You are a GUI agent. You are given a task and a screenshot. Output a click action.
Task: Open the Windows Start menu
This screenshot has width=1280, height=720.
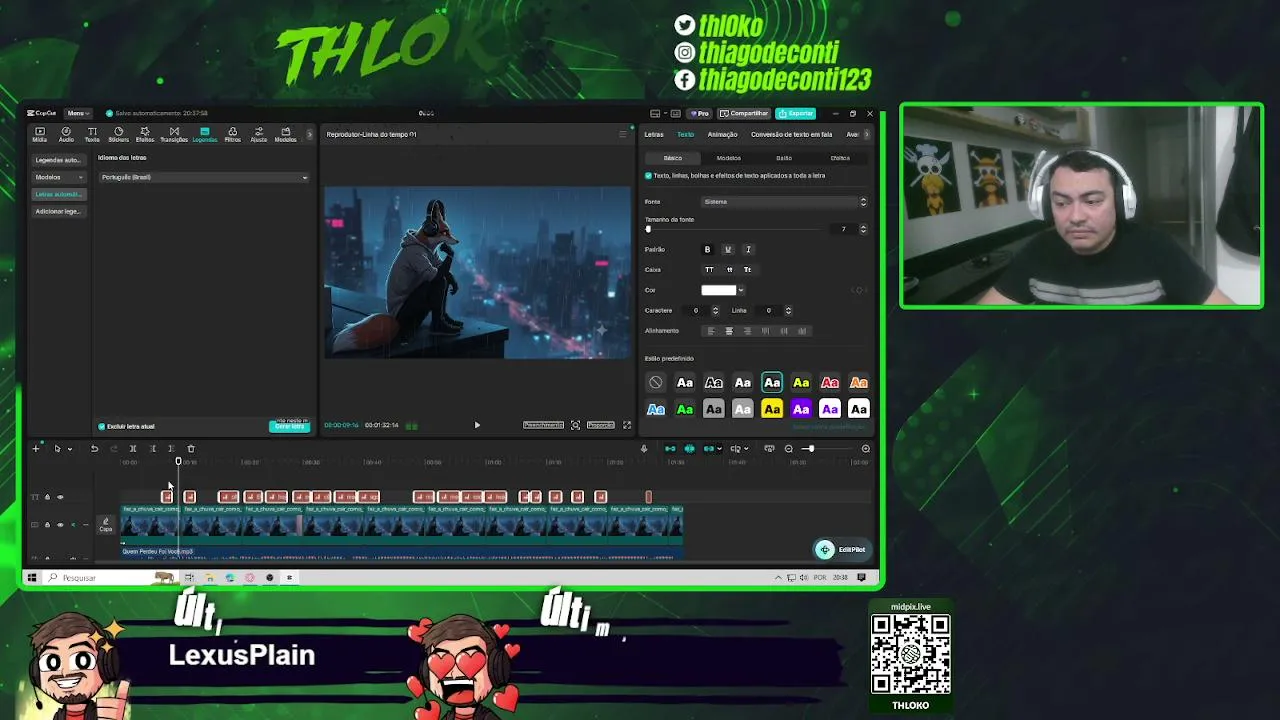point(32,578)
